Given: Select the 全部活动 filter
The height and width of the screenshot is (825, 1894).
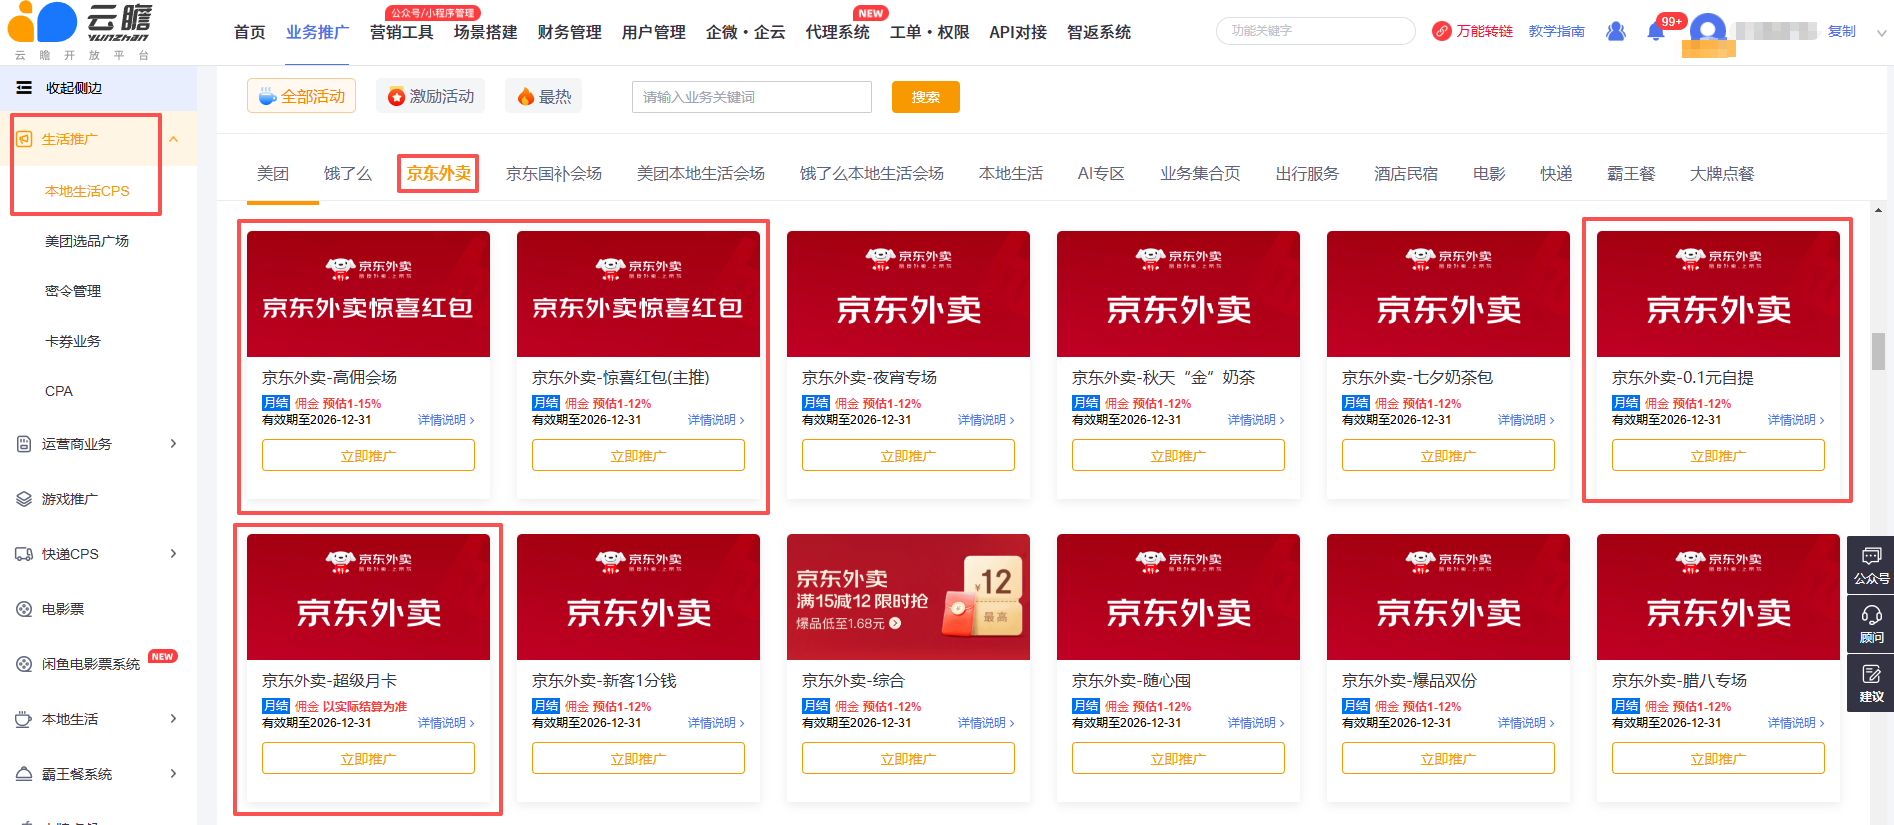Looking at the screenshot, I should tap(302, 96).
